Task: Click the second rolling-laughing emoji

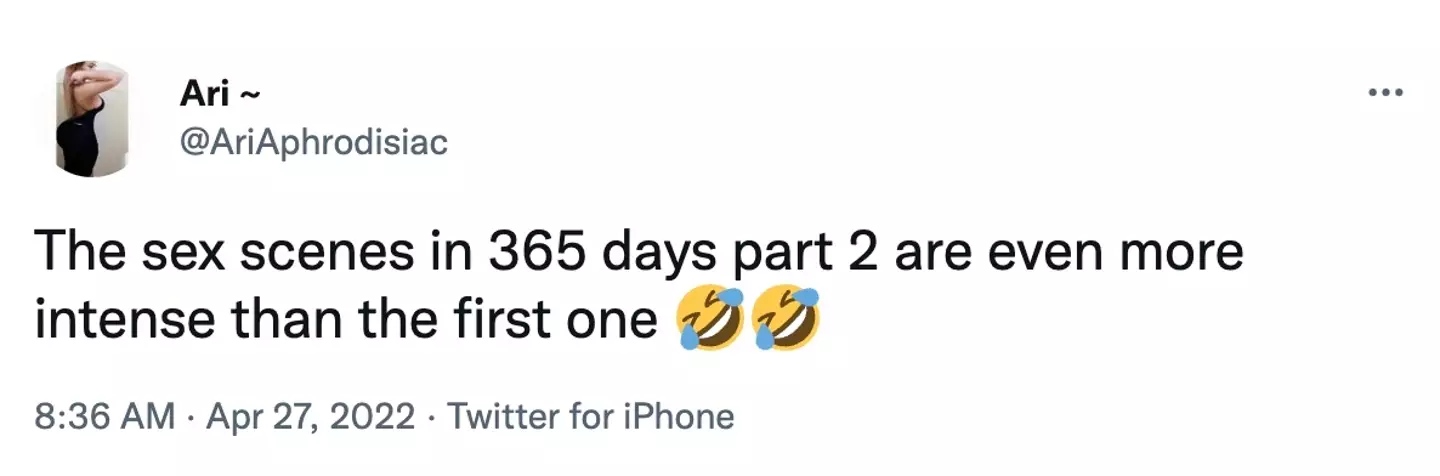Action: point(787,319)
